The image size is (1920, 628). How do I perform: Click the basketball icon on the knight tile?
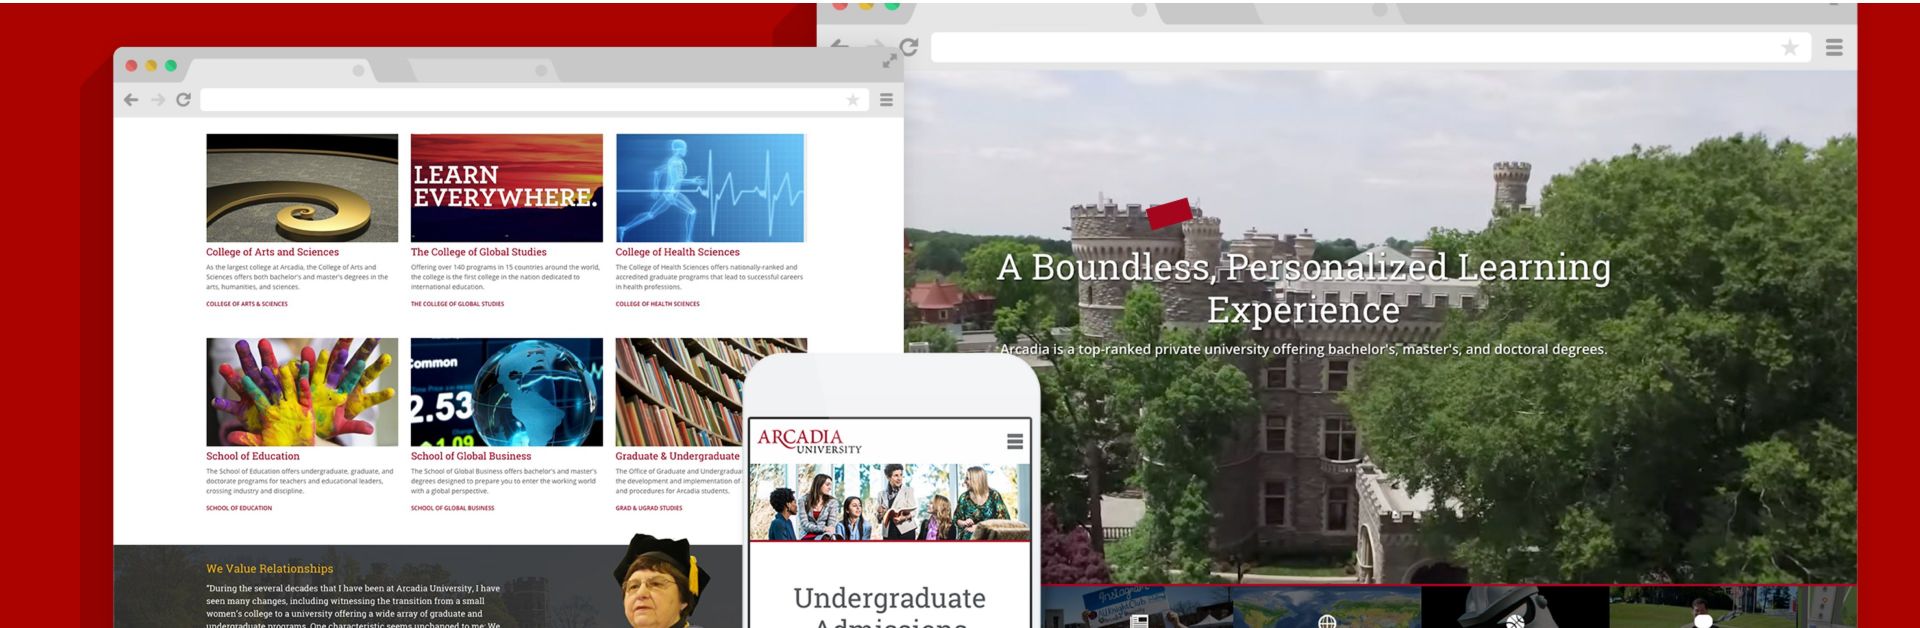(x=1515, y=622)
